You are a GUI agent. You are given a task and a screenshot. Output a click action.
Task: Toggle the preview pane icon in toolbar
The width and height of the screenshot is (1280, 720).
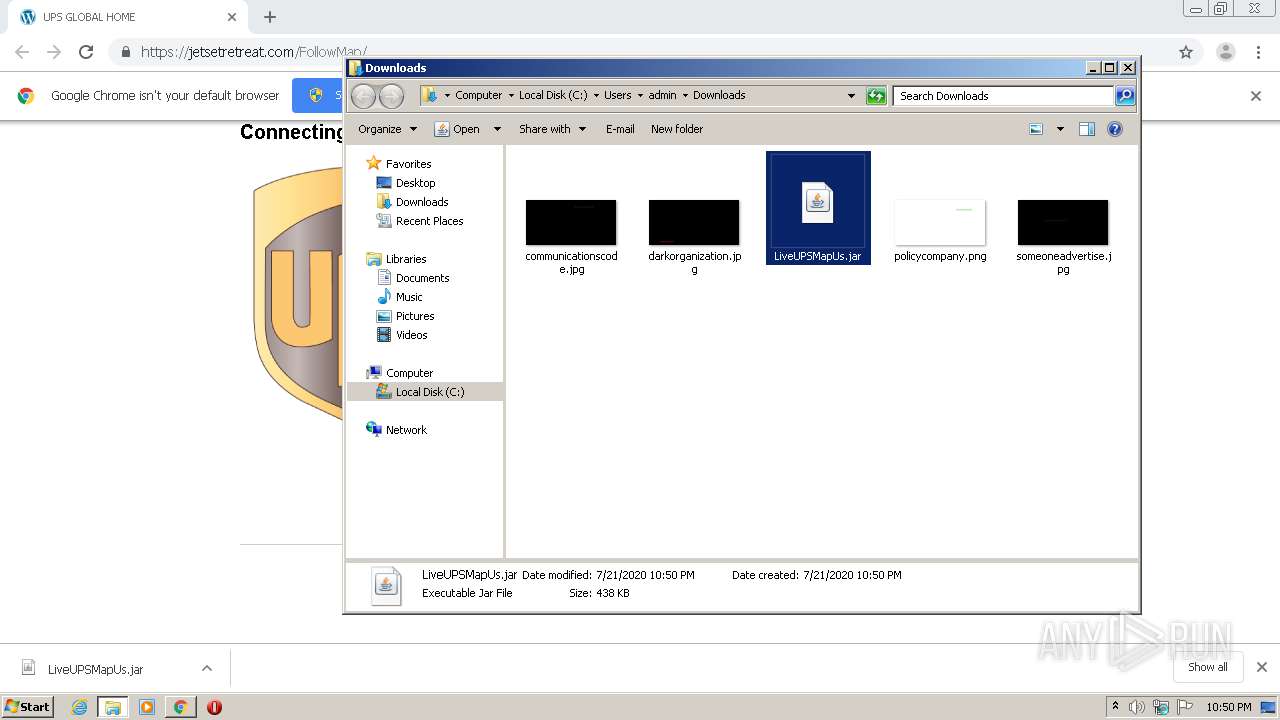point(1087,129)
